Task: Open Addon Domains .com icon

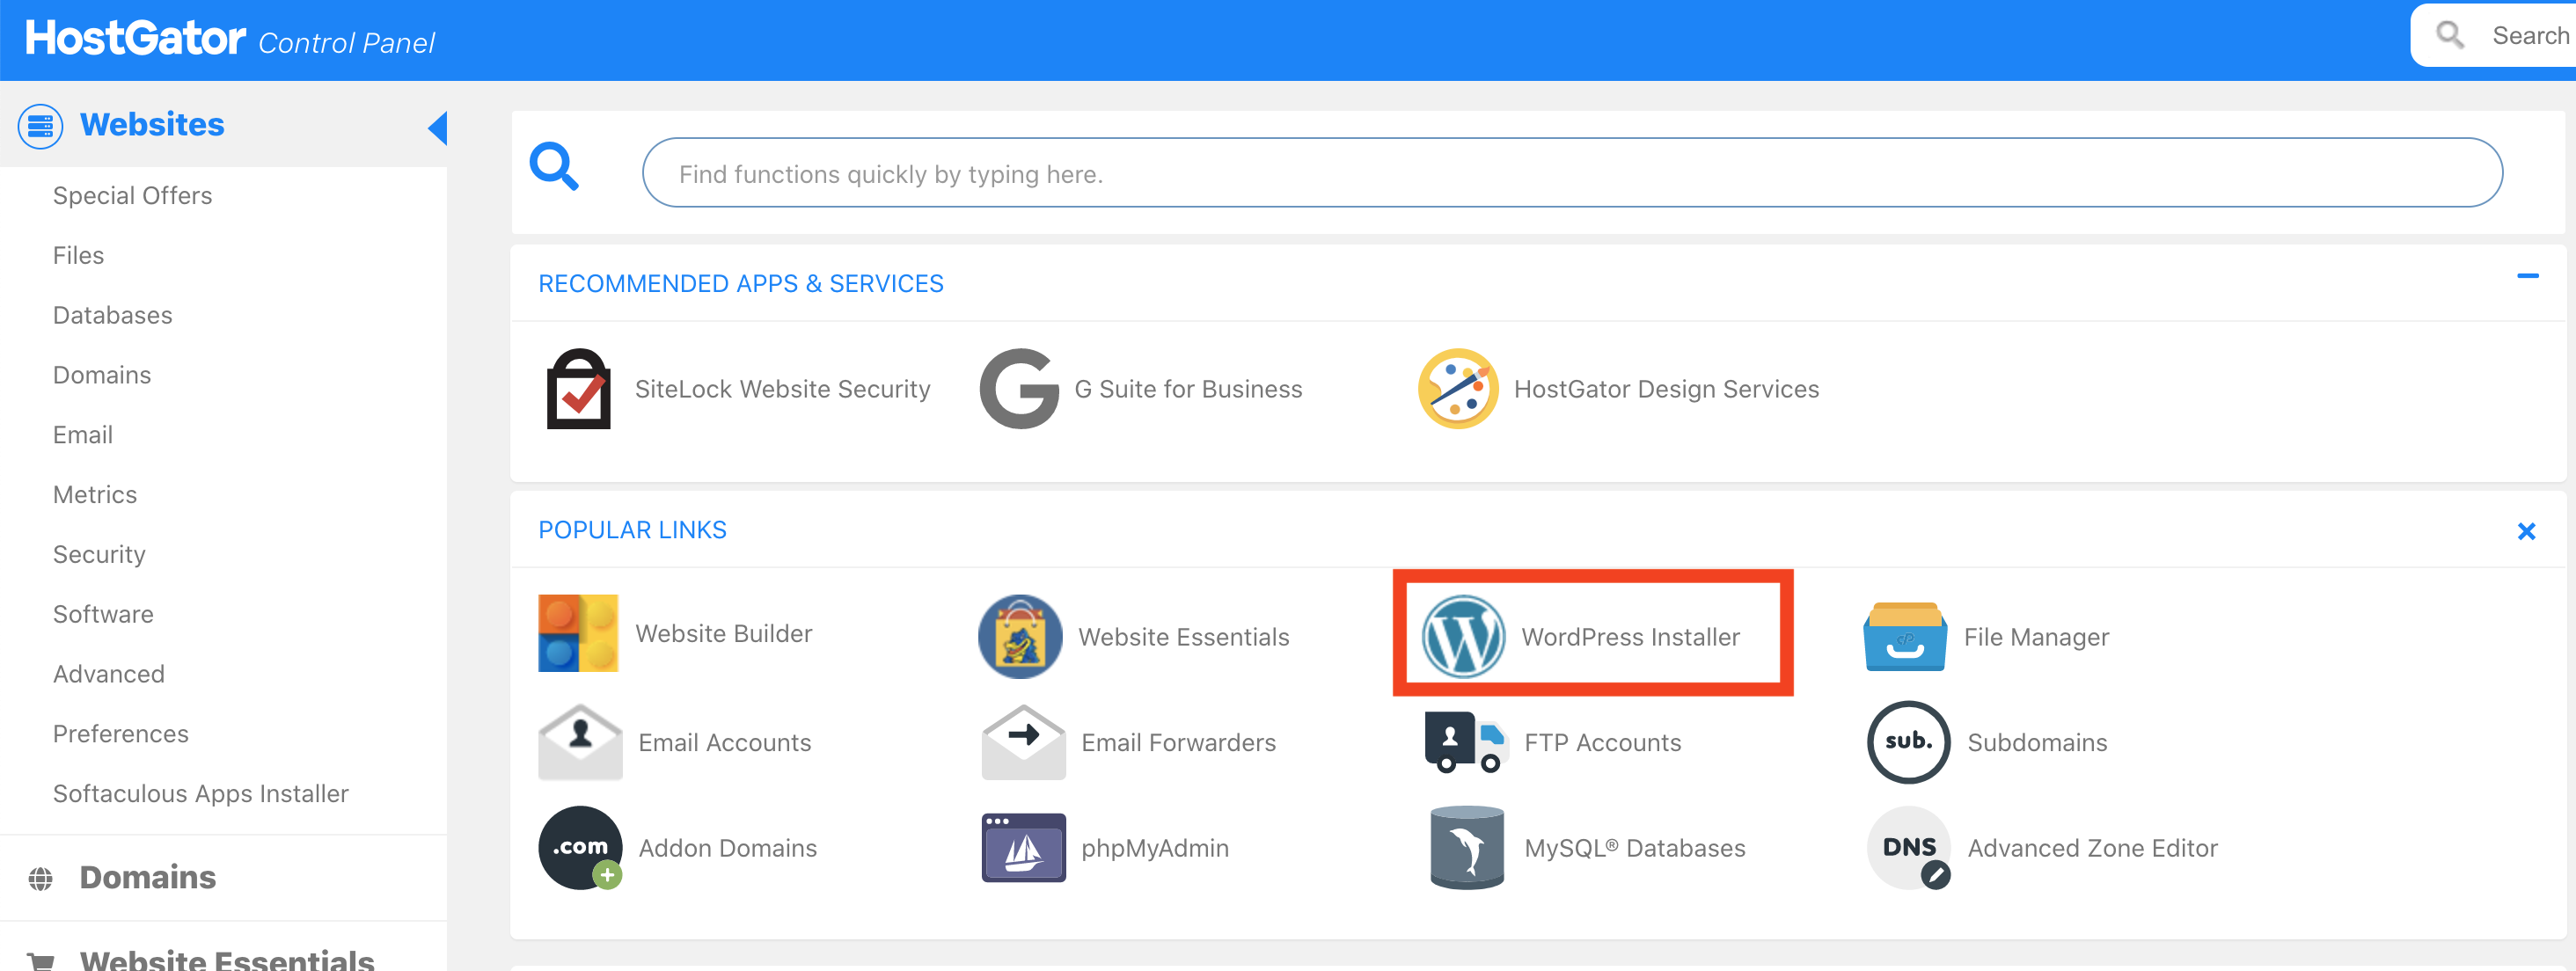Action: (x=580, y=847)
